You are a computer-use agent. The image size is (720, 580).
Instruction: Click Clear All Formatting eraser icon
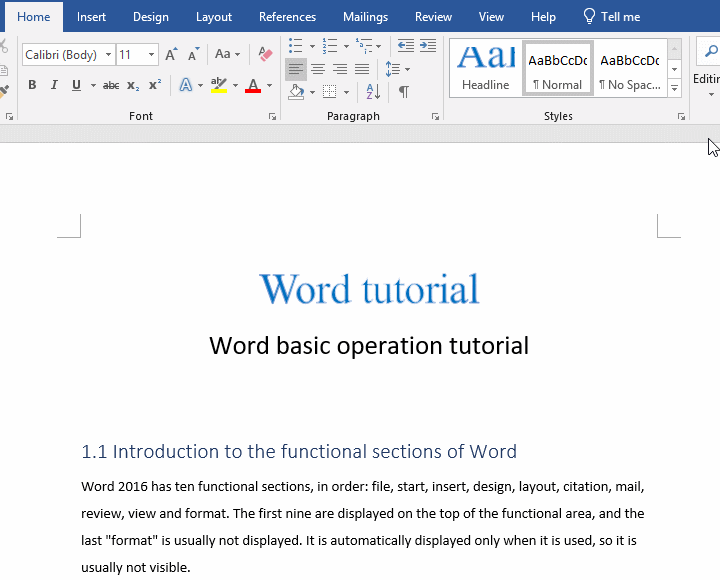265,54
